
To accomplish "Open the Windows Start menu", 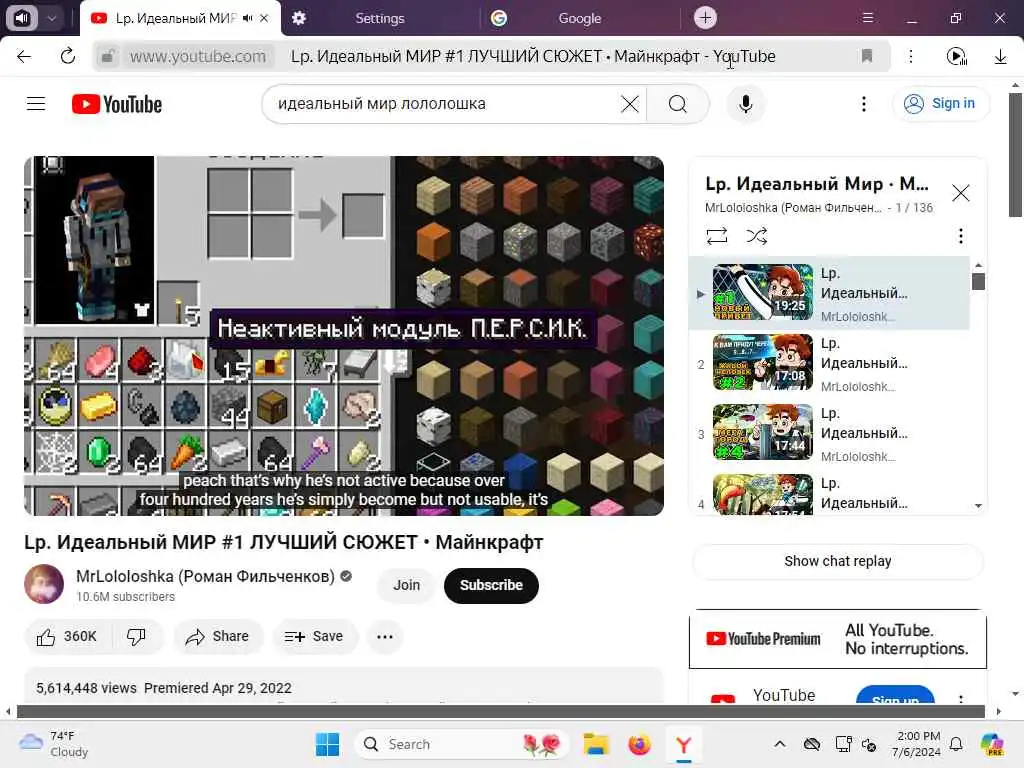I will pyautogui.click(x=327, y=744).
